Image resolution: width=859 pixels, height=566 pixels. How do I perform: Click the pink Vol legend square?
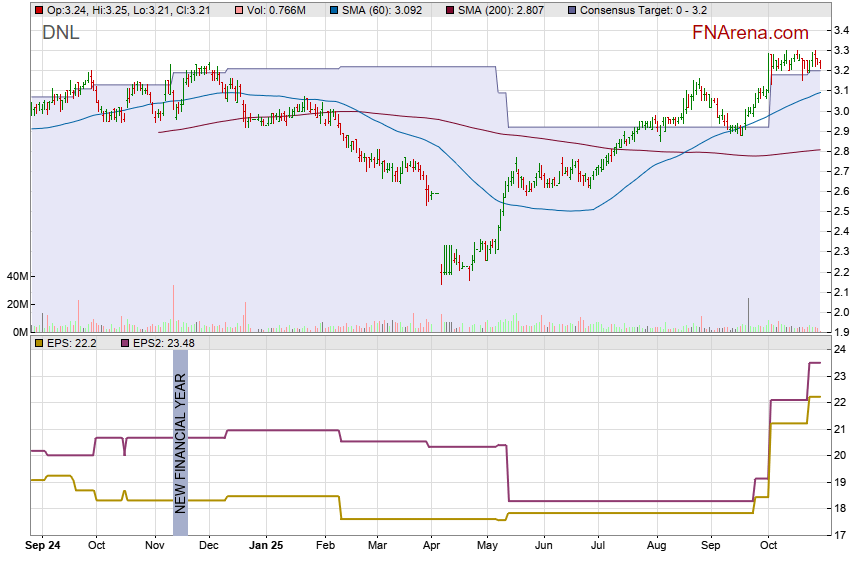(238, 9)
